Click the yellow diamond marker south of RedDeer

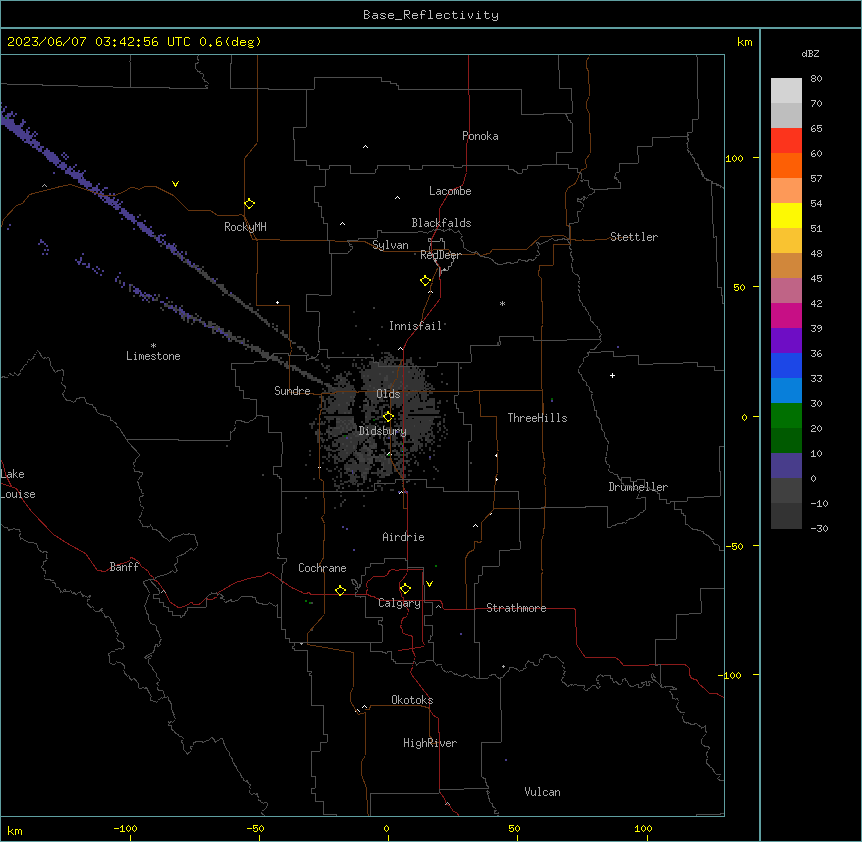coord(426,281)
